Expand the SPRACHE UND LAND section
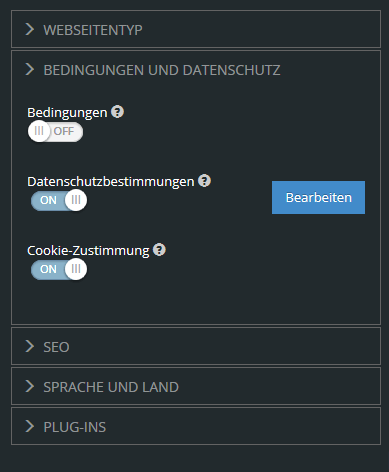Screen dimensions: 389x472 click(196, 386)
